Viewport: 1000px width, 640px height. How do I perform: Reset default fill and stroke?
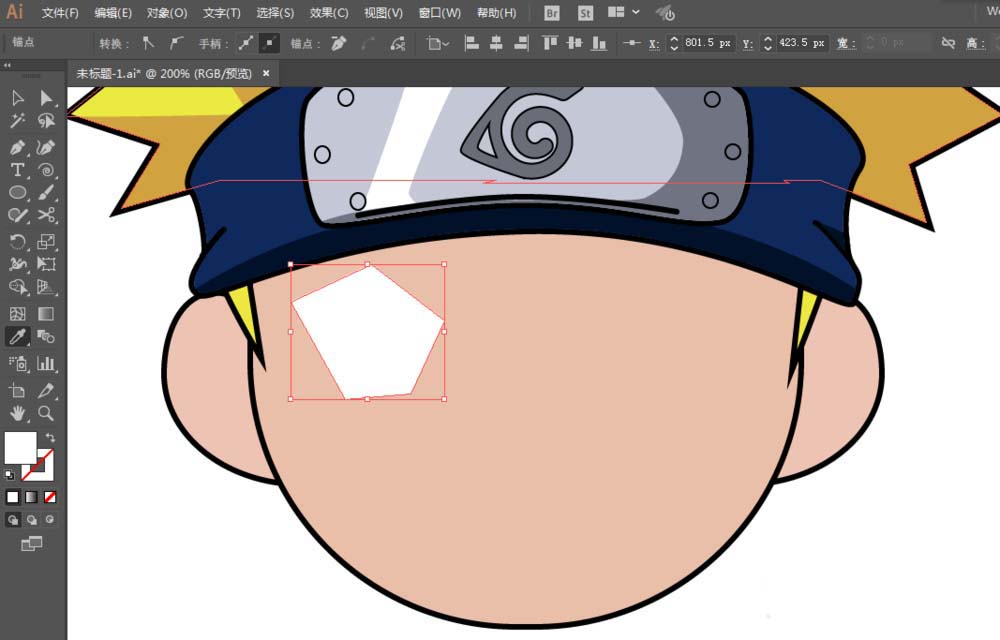[x=9, y=475]
